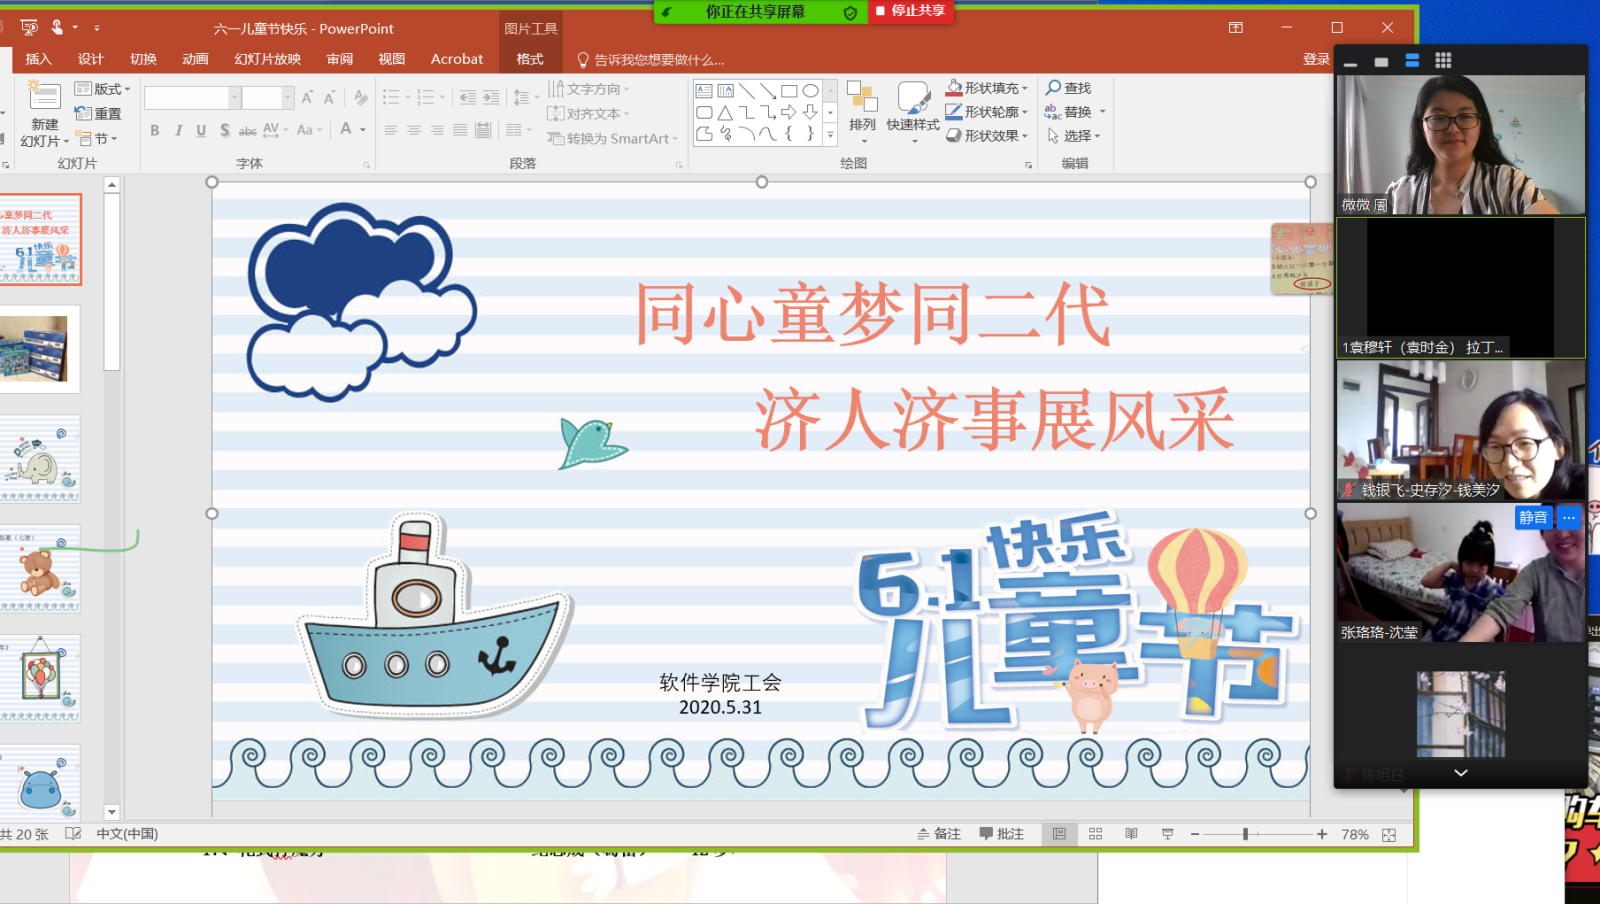
Task: Expand the shapes gallery more arrow
Action: pos(830,134)
